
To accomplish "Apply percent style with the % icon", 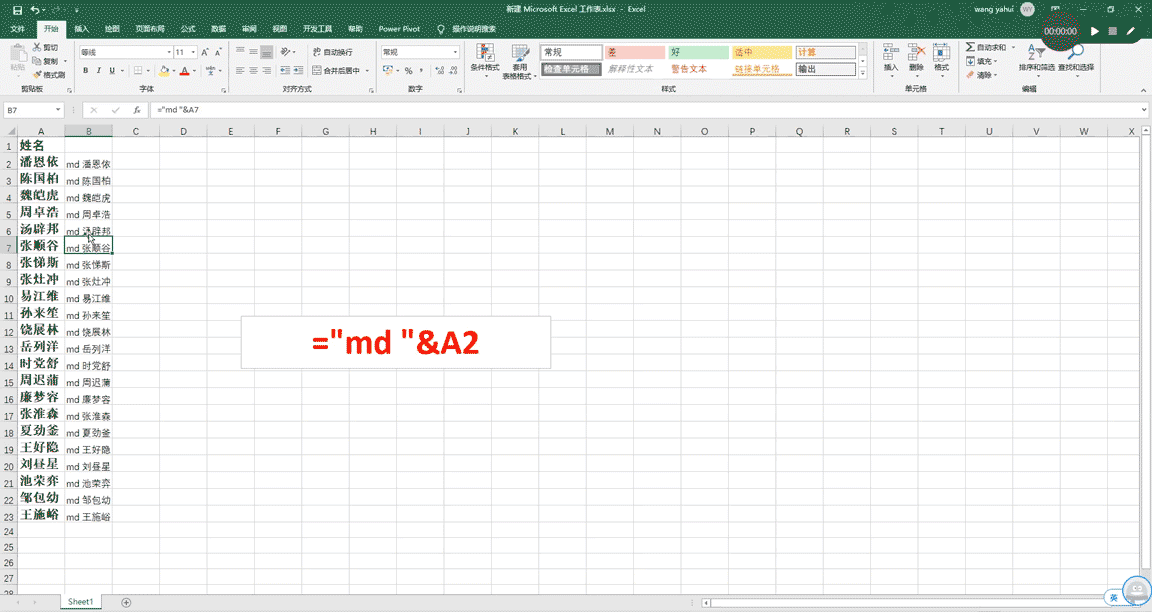I will tap(408, 71).
